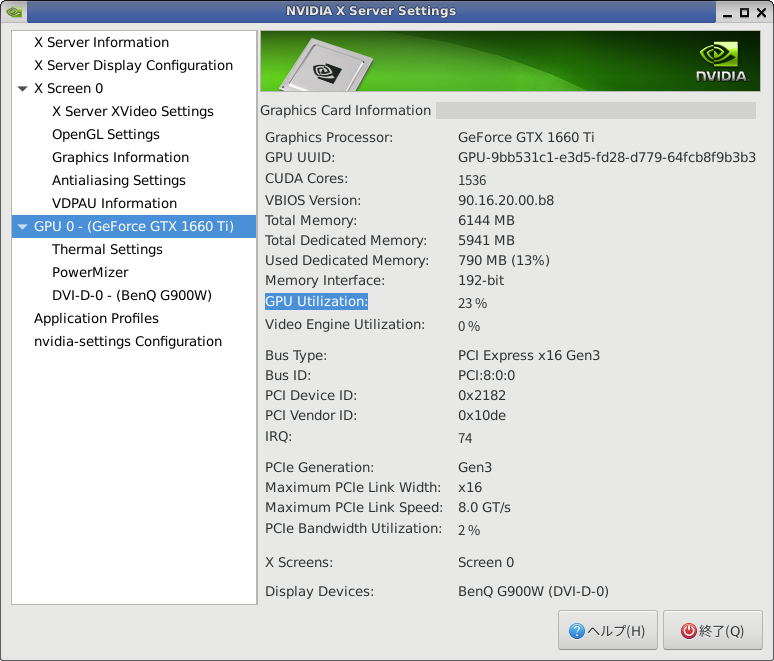Open PowerMizer settings
Screen dimensions: 774x661
click(x=90, y=272)
